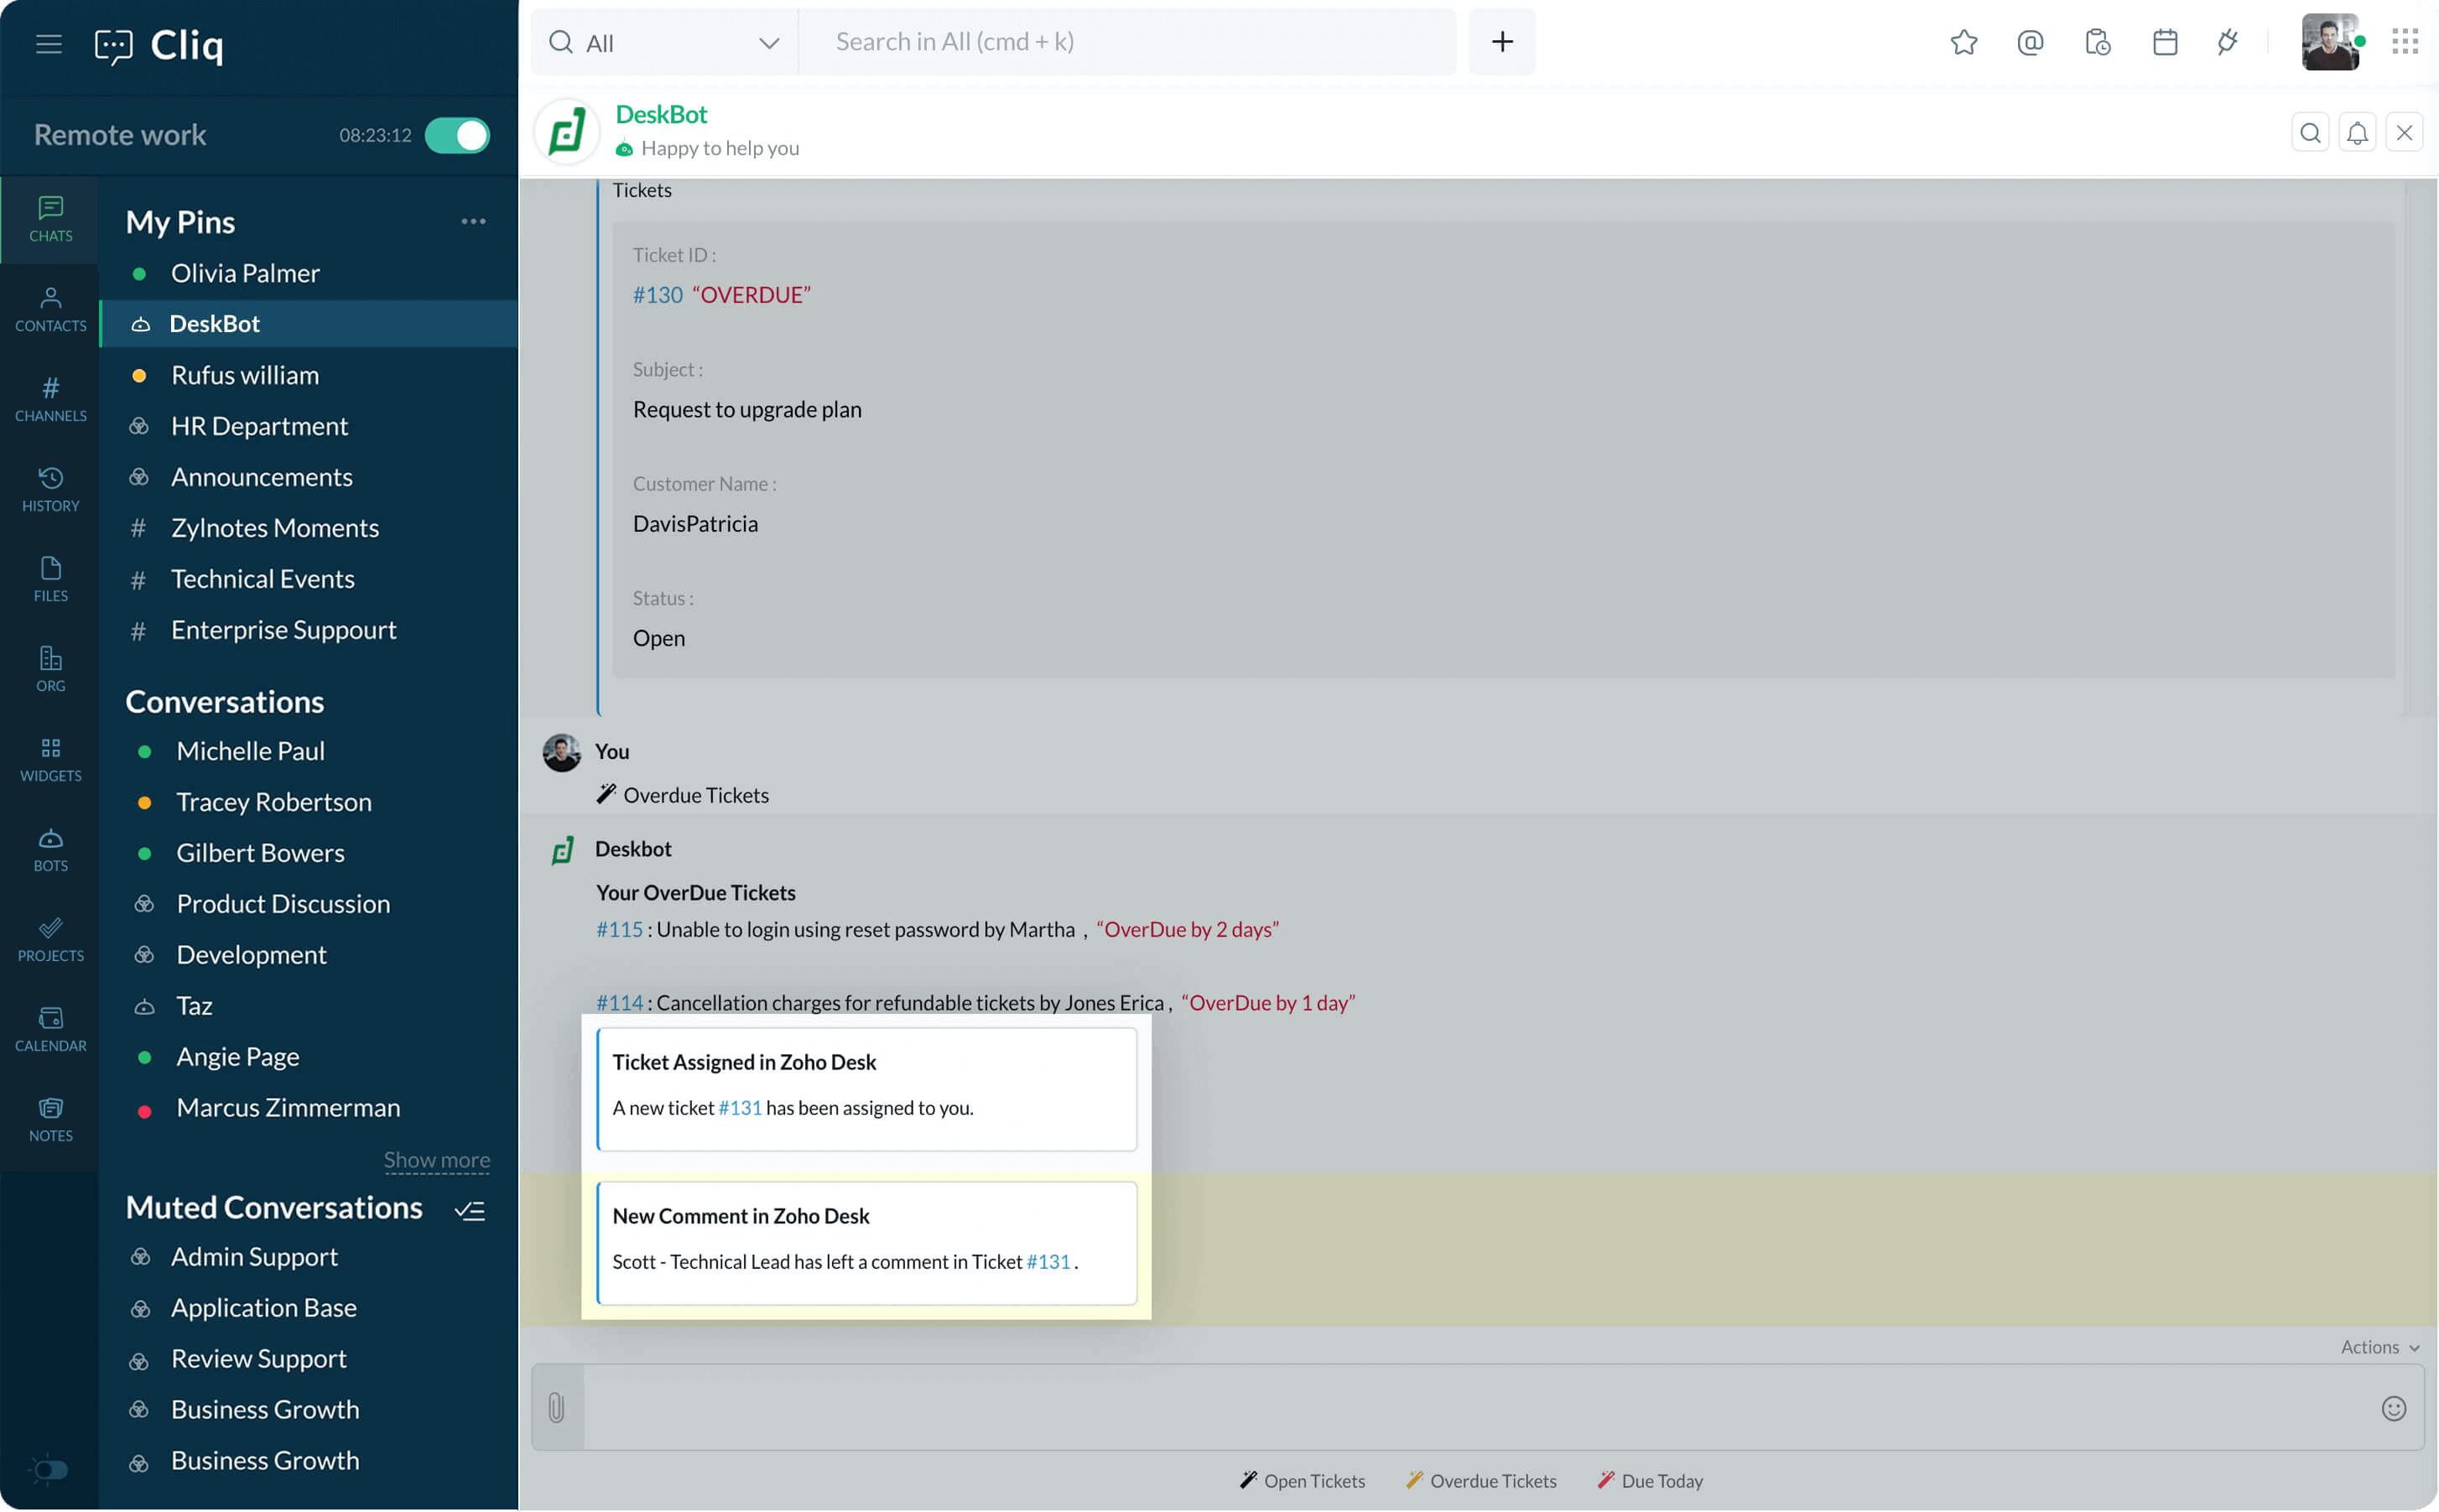Open the @ mentions icon
2439x1512 pixels.
coord(2029,42)
